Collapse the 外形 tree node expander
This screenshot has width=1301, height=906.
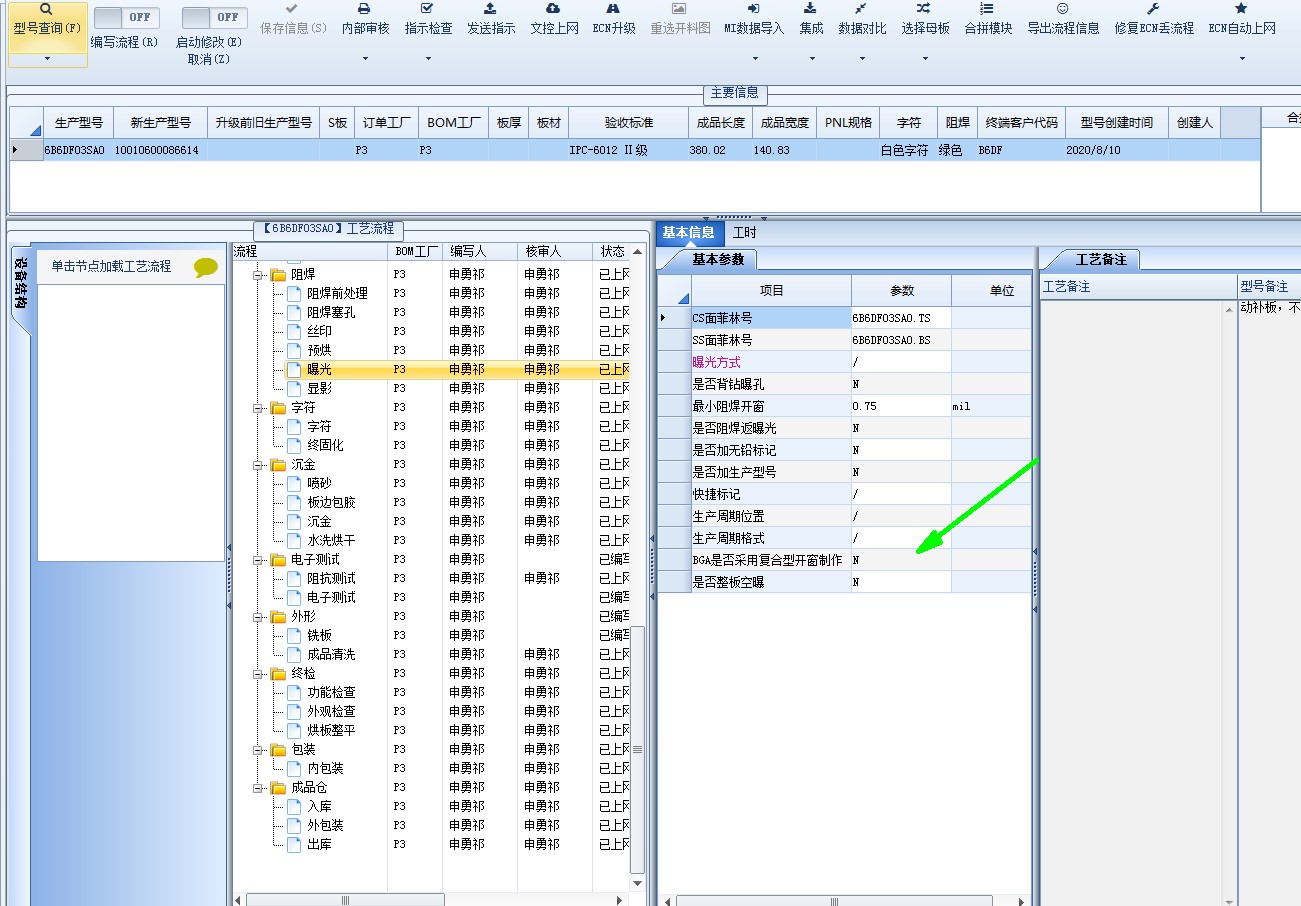[258, 617]
